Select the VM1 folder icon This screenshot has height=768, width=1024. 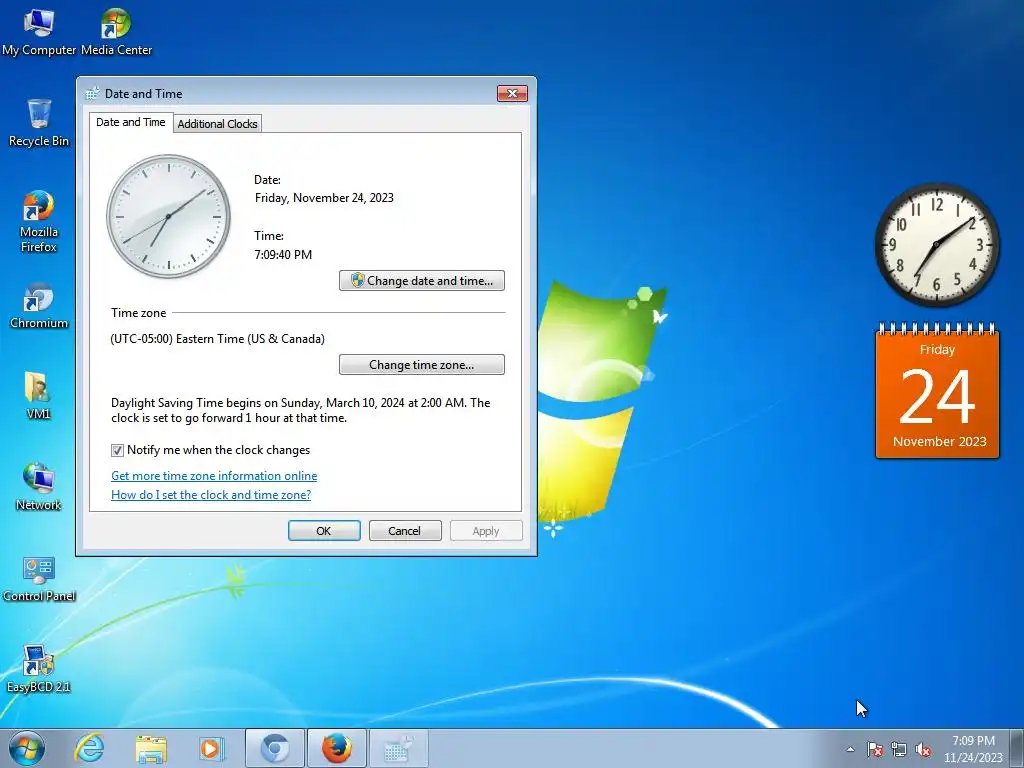coord(39,395)
